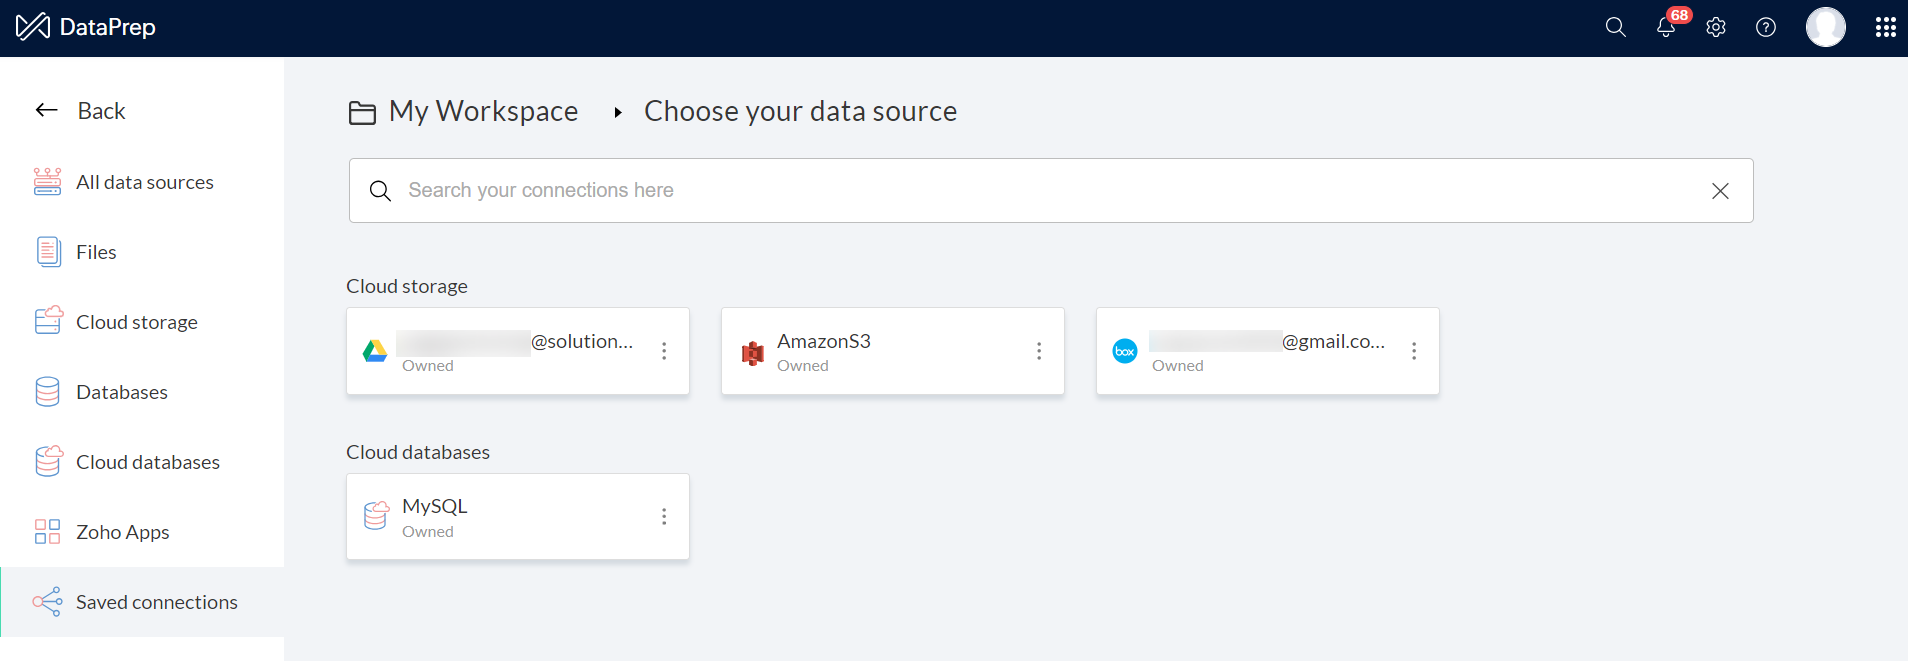Select All data sources in sidebar
This screenshot has width=1908, height=661.
point(144,182)
